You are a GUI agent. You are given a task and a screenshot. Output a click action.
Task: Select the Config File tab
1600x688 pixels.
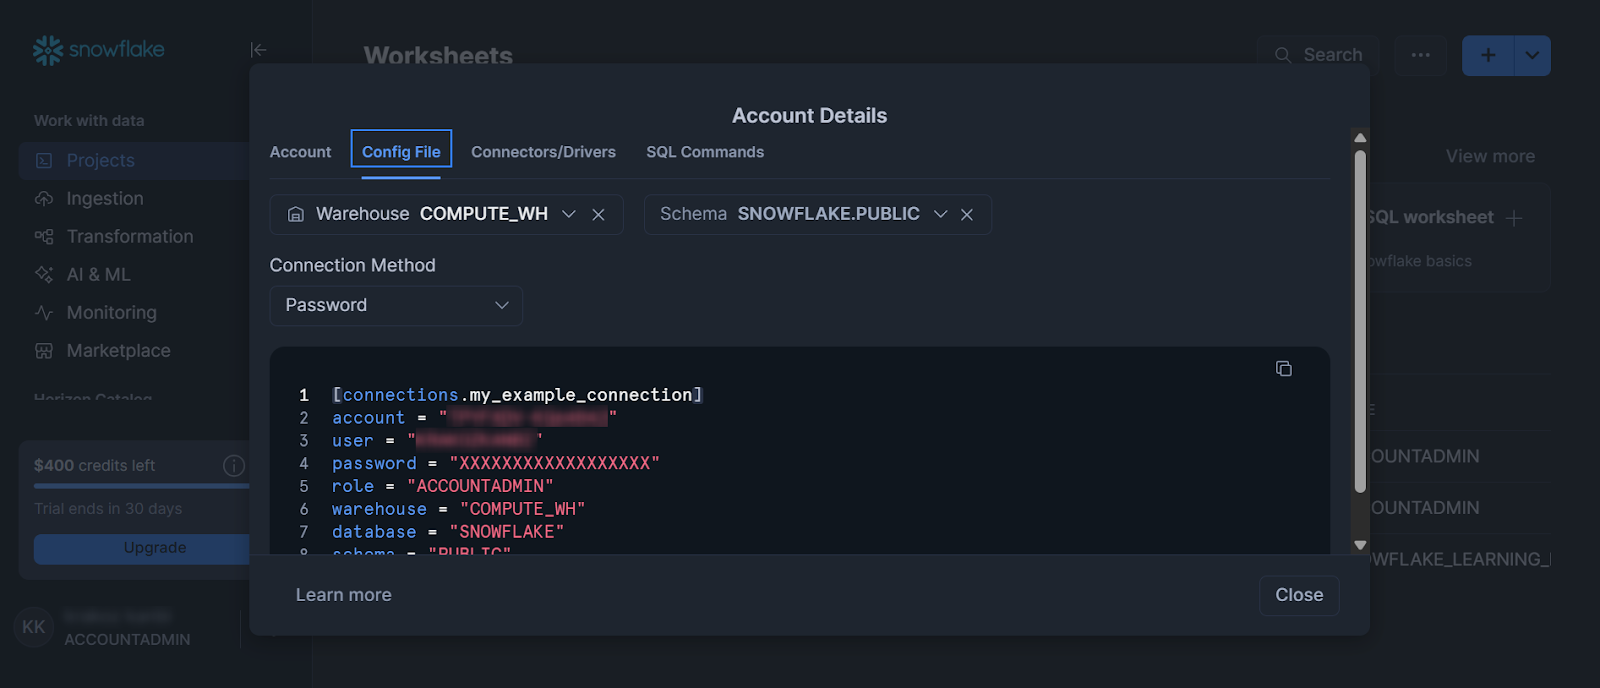tap(401, 152)
